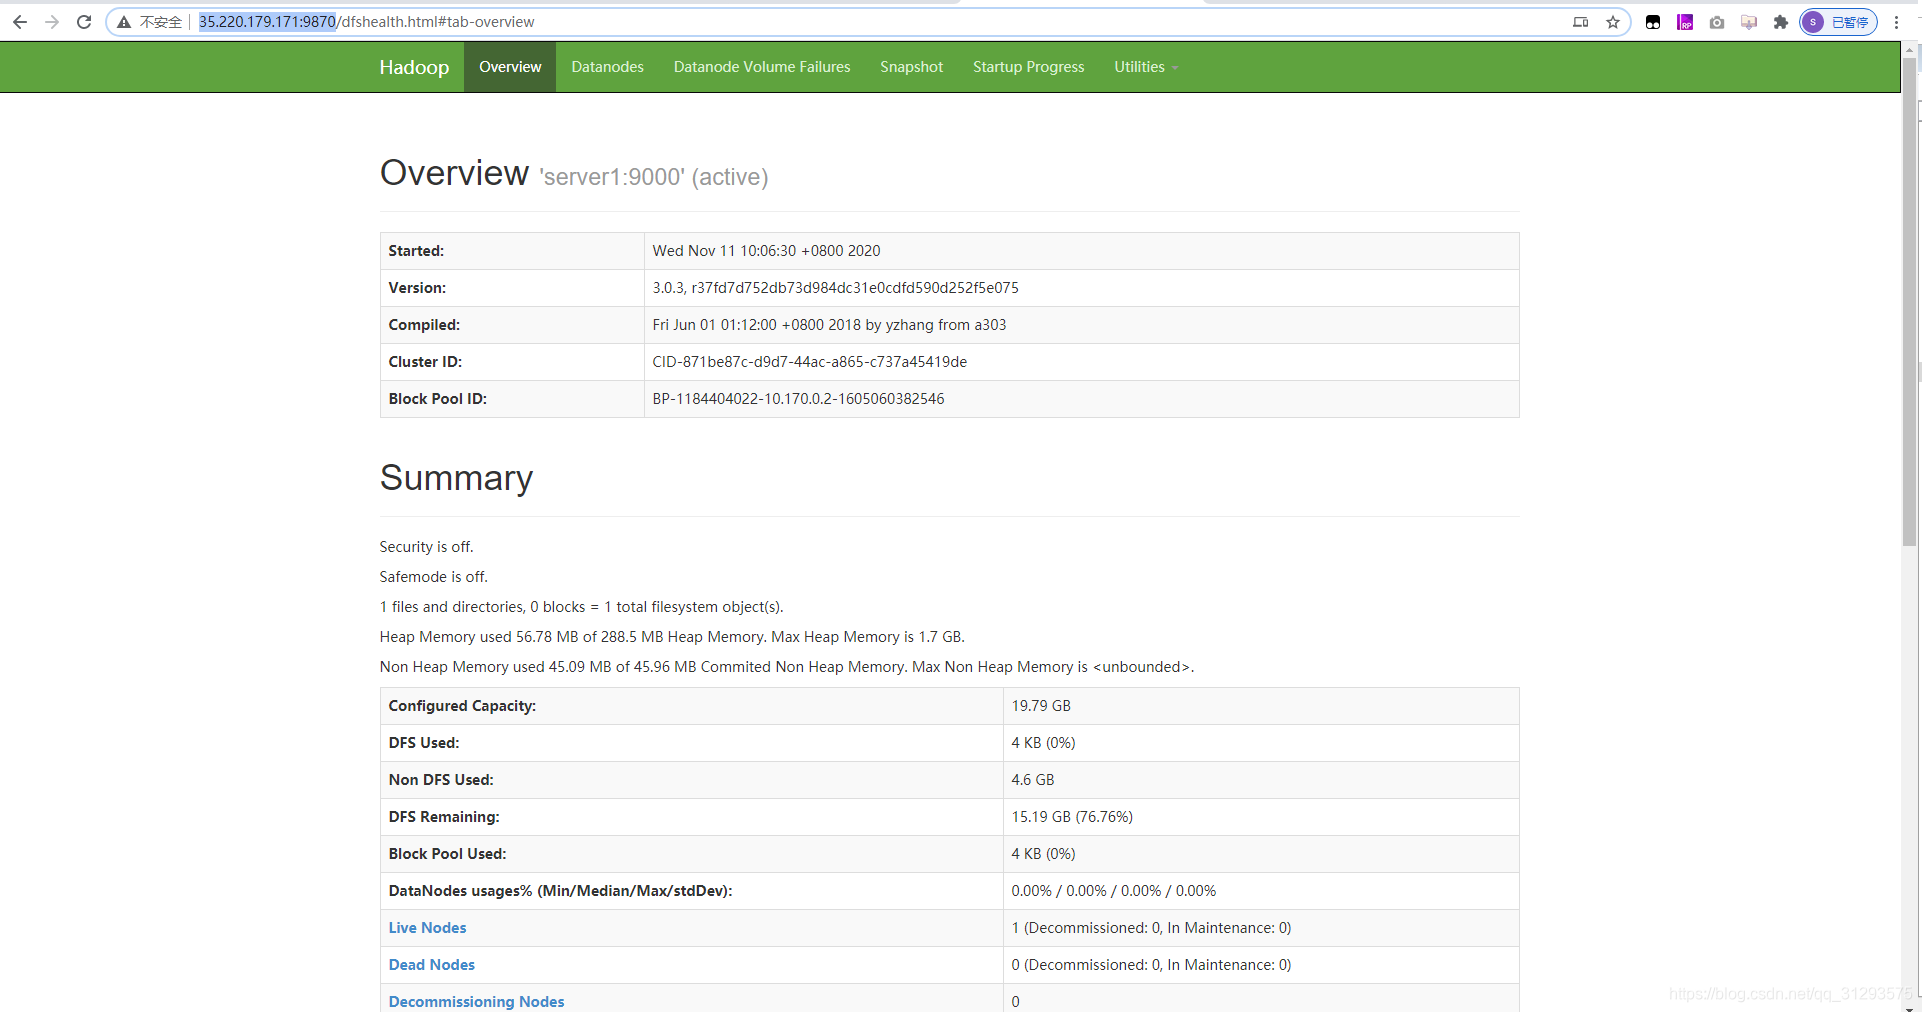Viewport: 1922px width, 1012px height.
Task: Click the Block Pool ID value 'BP-1184404022'
Action: click(x=798, y=399)
